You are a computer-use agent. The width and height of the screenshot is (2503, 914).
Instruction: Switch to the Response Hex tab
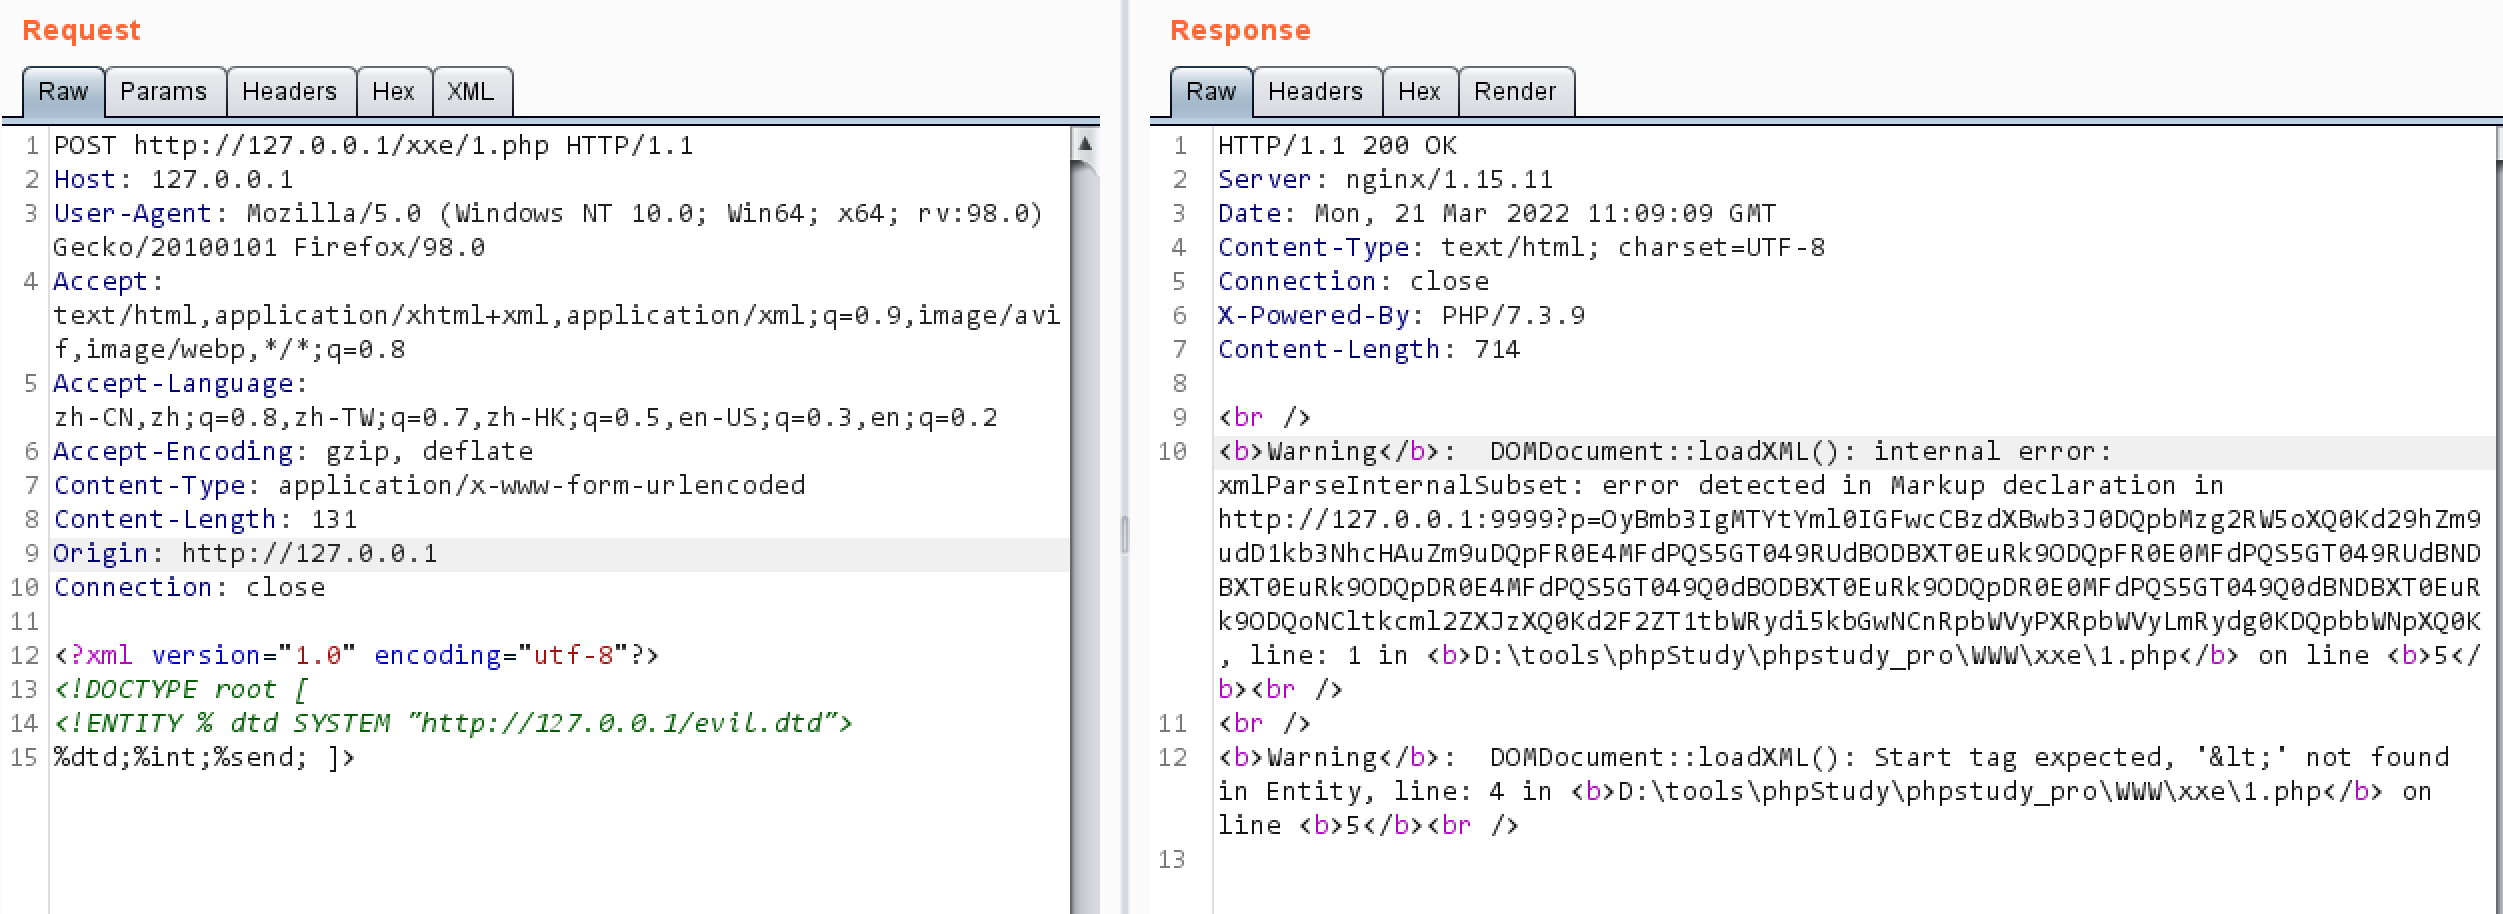point(1420,92)
